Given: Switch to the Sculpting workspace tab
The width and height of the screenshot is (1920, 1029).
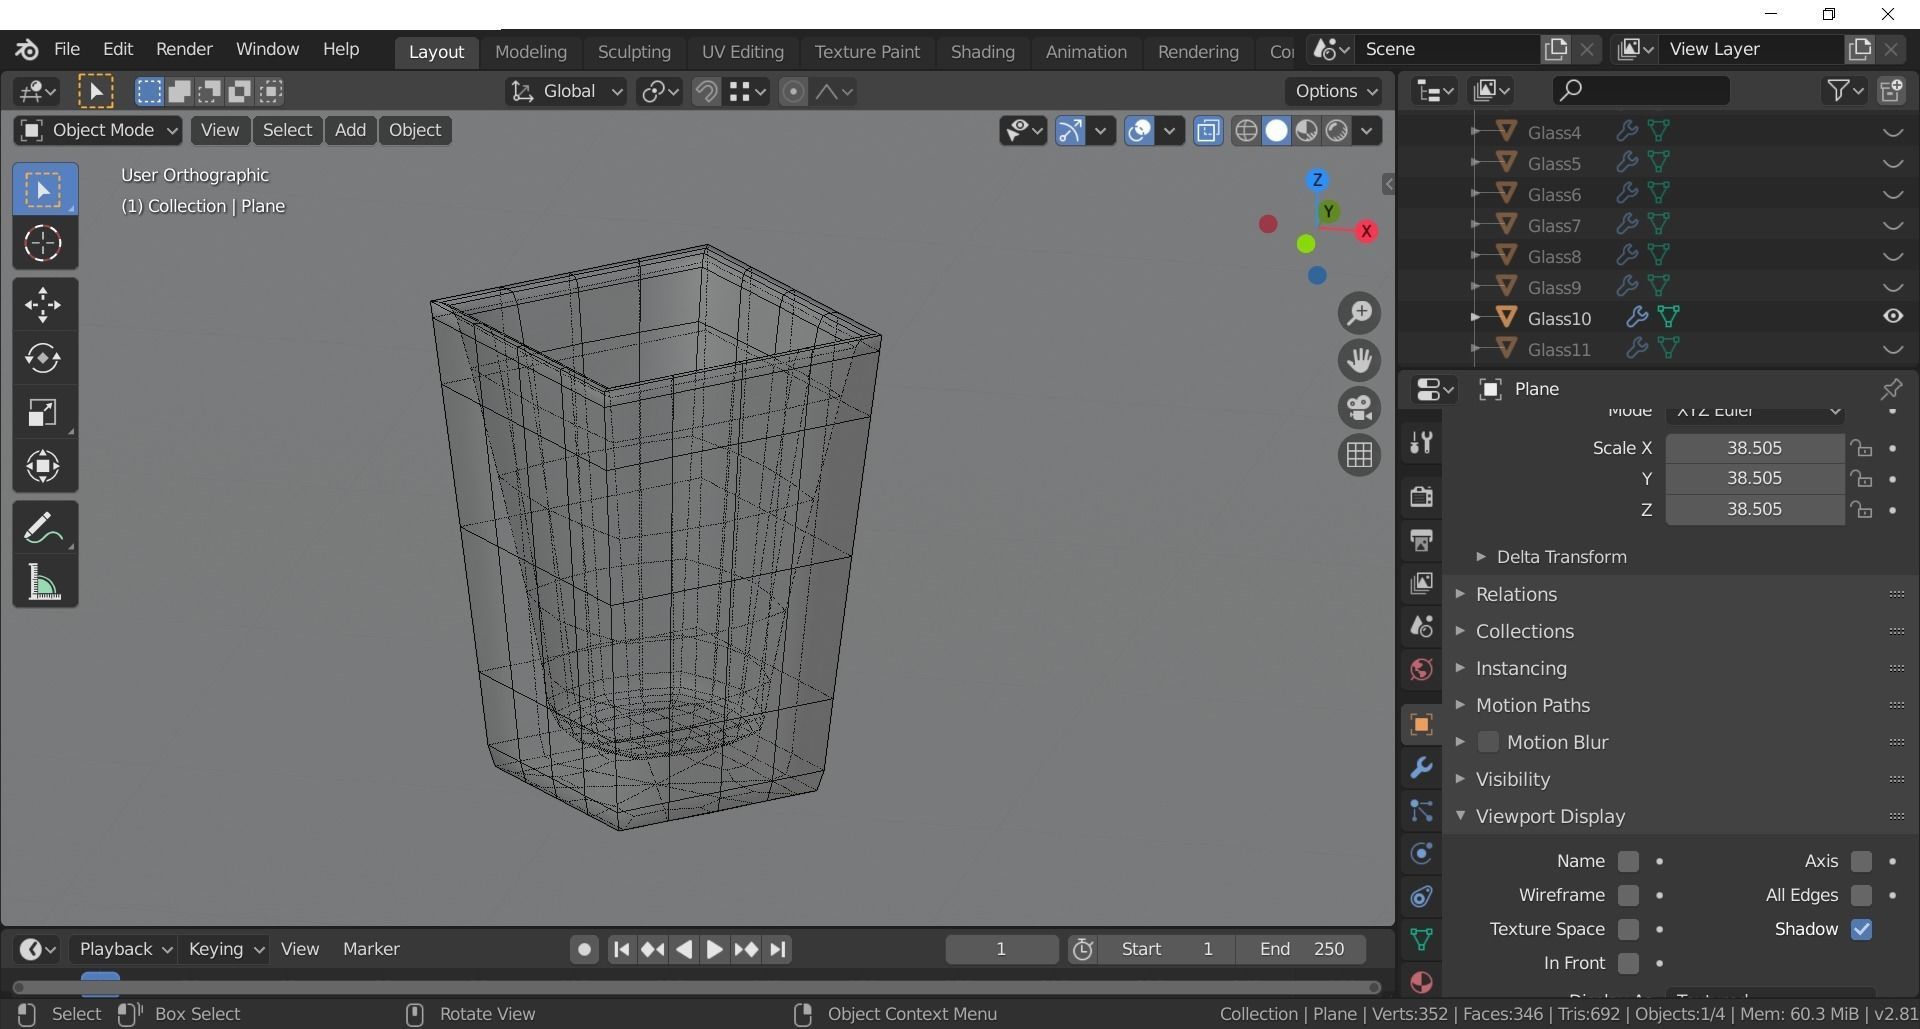Looking at the screenshot, I should point(634,52).
